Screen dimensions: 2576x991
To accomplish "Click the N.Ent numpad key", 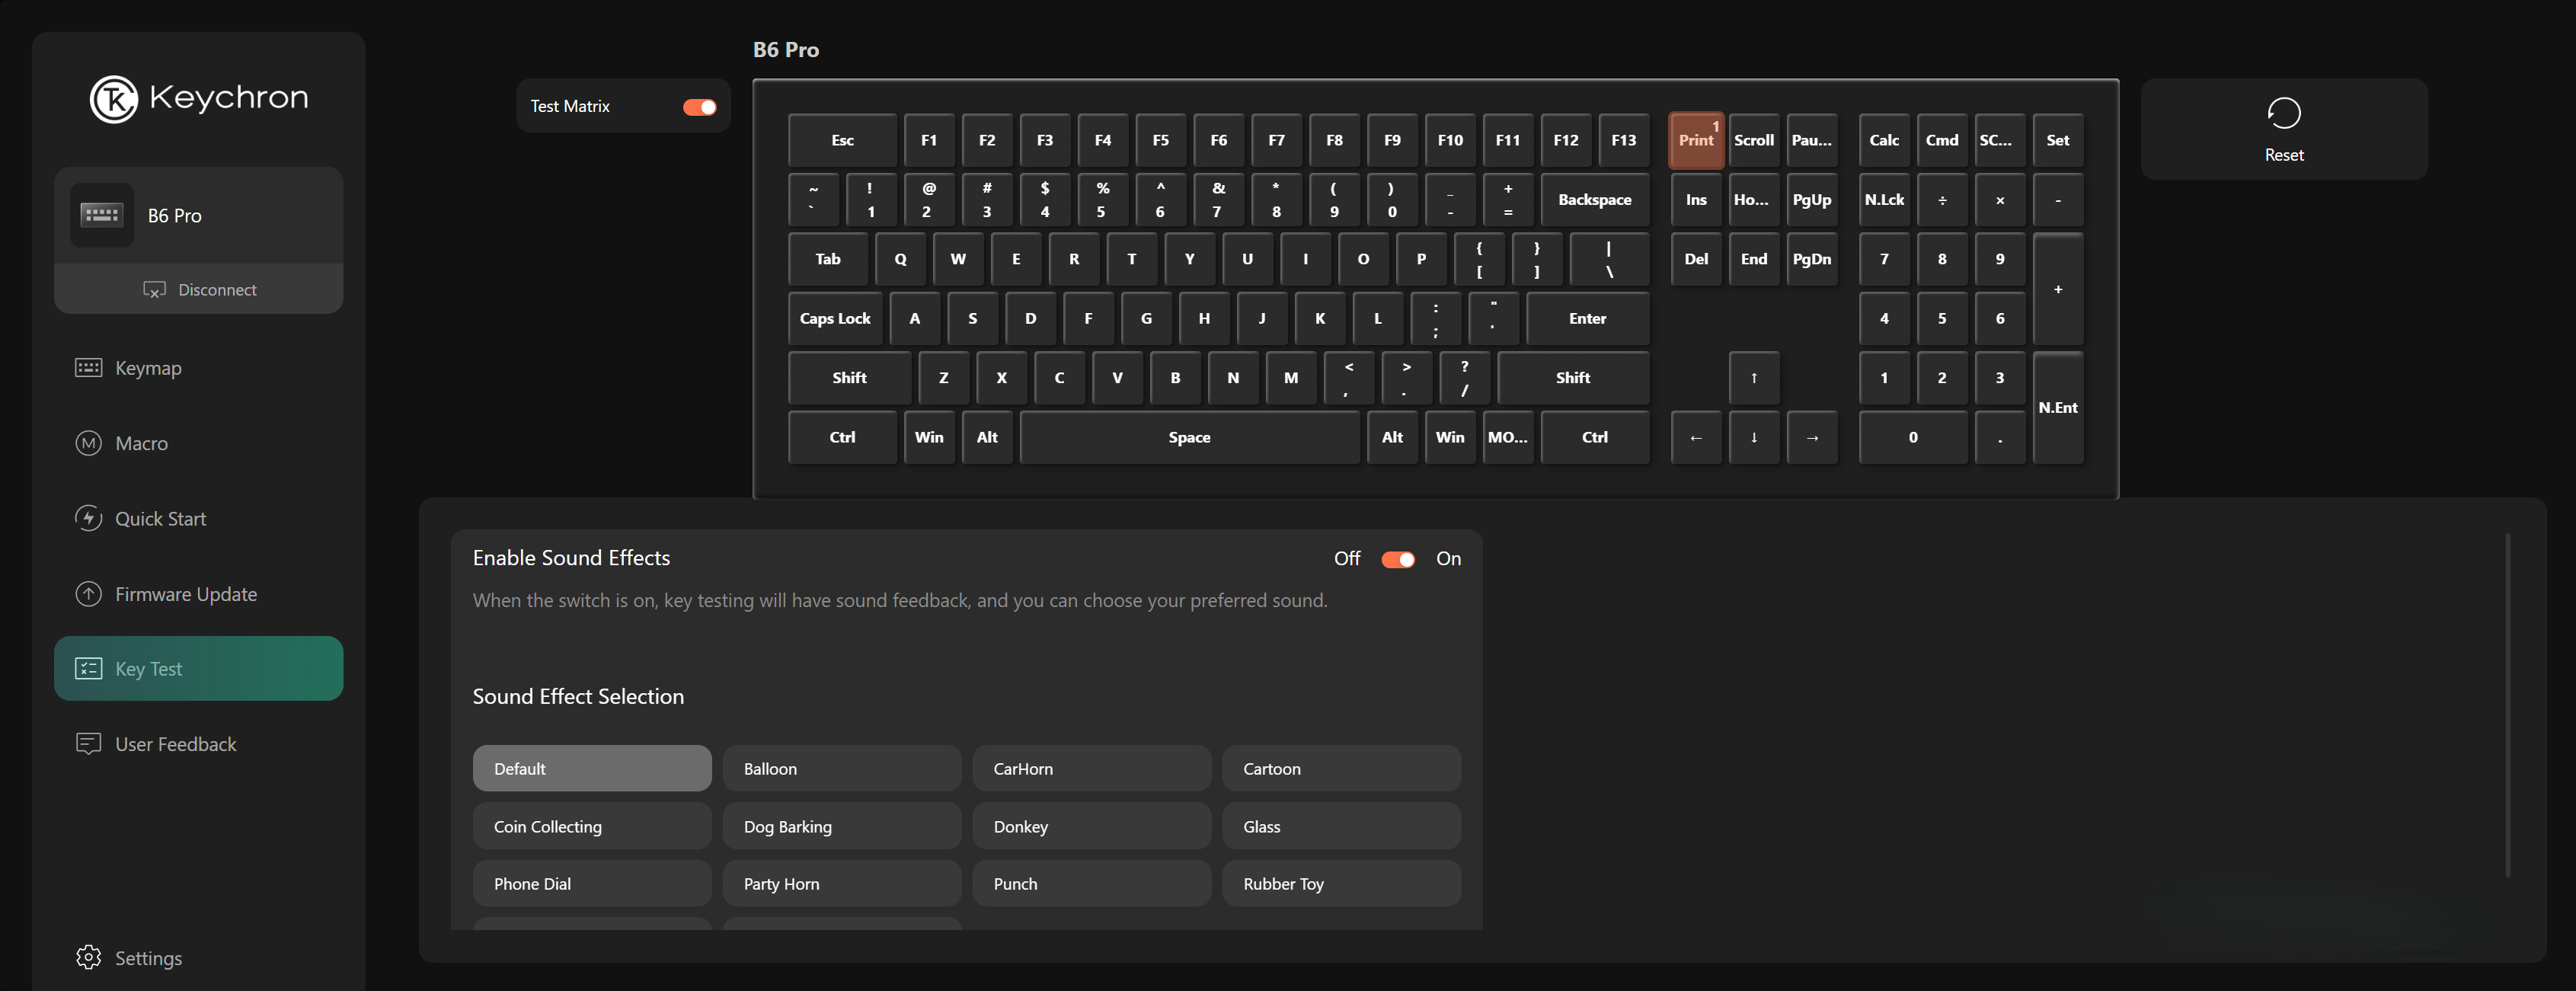I will click(x=2058, y=407).
